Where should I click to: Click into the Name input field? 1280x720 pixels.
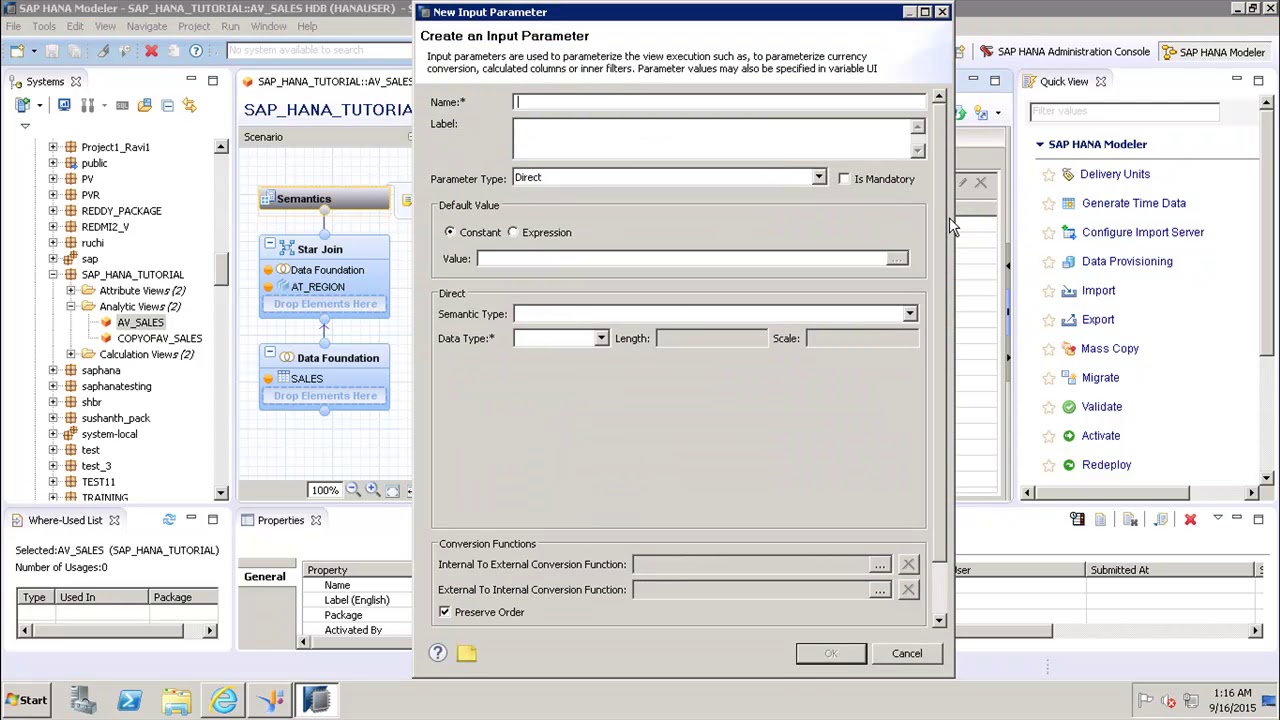coord(719,102)
